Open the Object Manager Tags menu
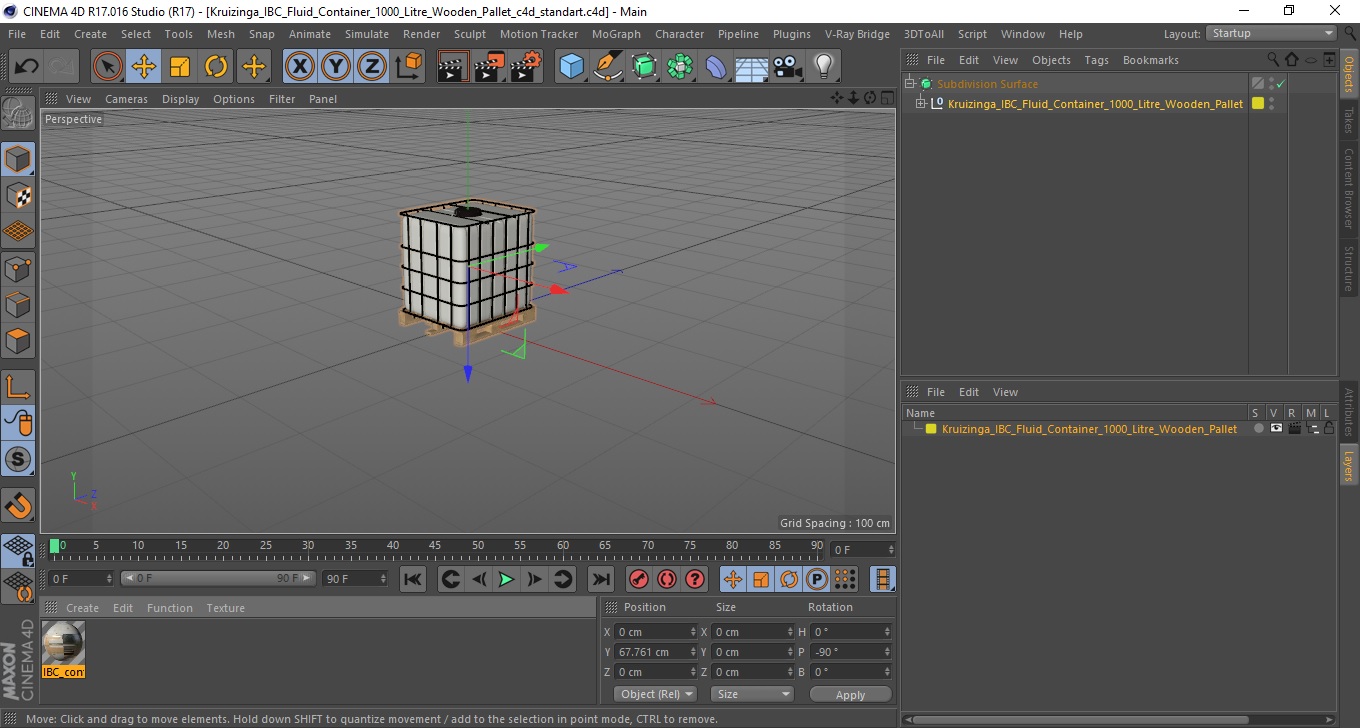The height and width of the screenshot is (728, 1360). tap(1096, 60)
